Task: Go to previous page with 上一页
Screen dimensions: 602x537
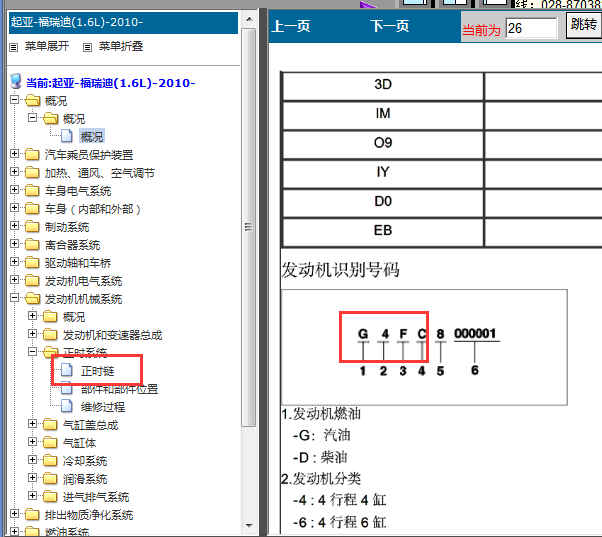Action: click(x=291, y=27)
